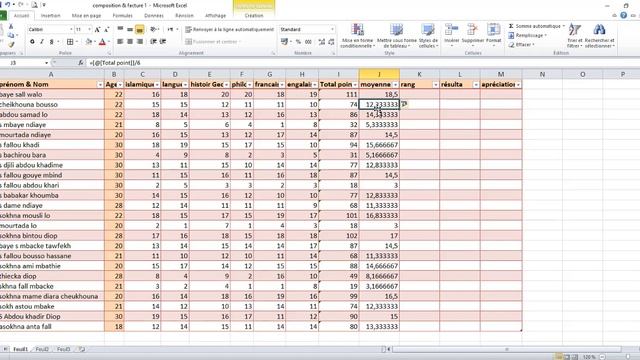The image size is (640, 360).
Task: Toggle the highlighted bottom align button
Action: point(140,29)
